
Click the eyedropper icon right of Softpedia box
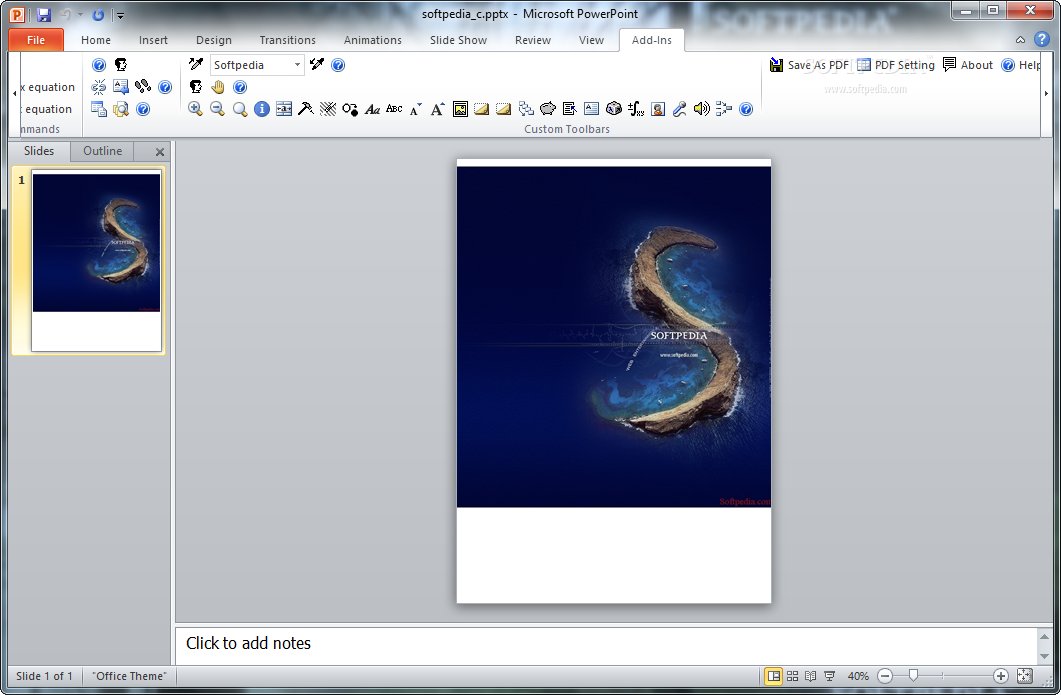317,64
